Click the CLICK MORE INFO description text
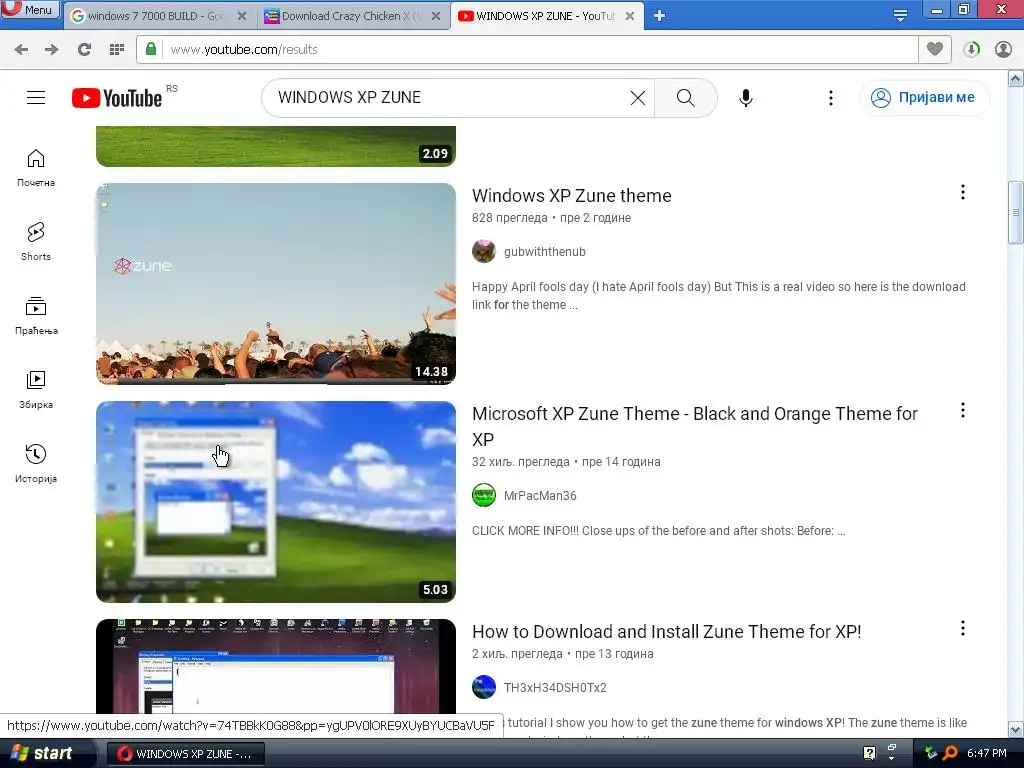Image resolution: width=1024 pixels, height=768 pixels. (x=659, y=531)
